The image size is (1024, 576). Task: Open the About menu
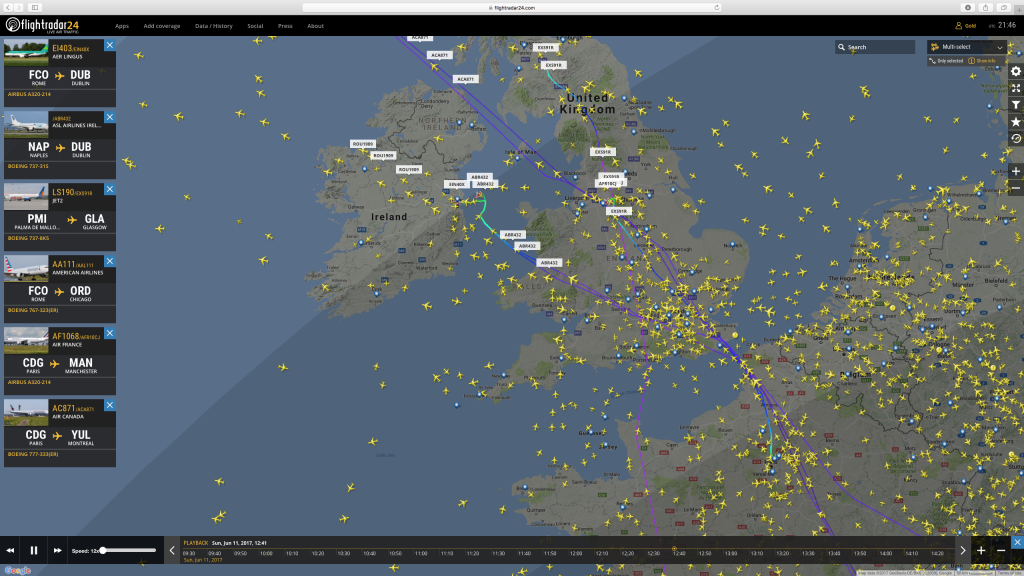coord(315,26)
